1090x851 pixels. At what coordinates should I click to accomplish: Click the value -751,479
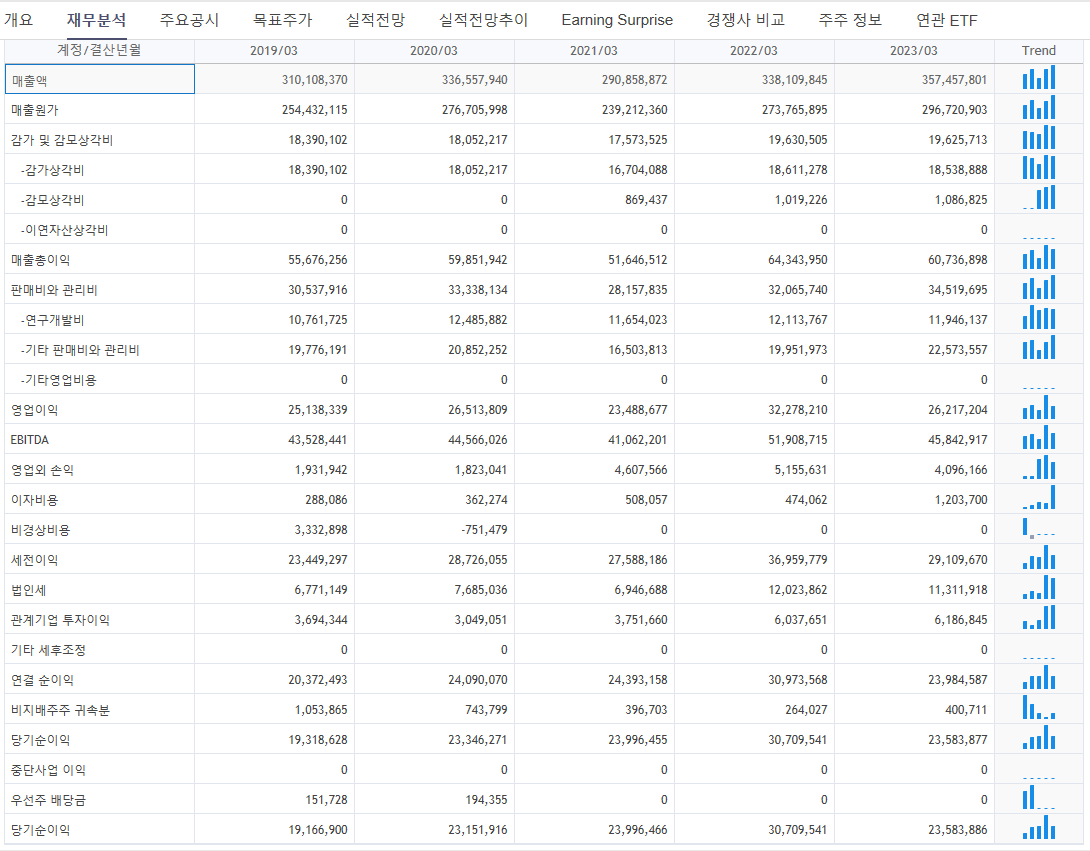(484, 530)
